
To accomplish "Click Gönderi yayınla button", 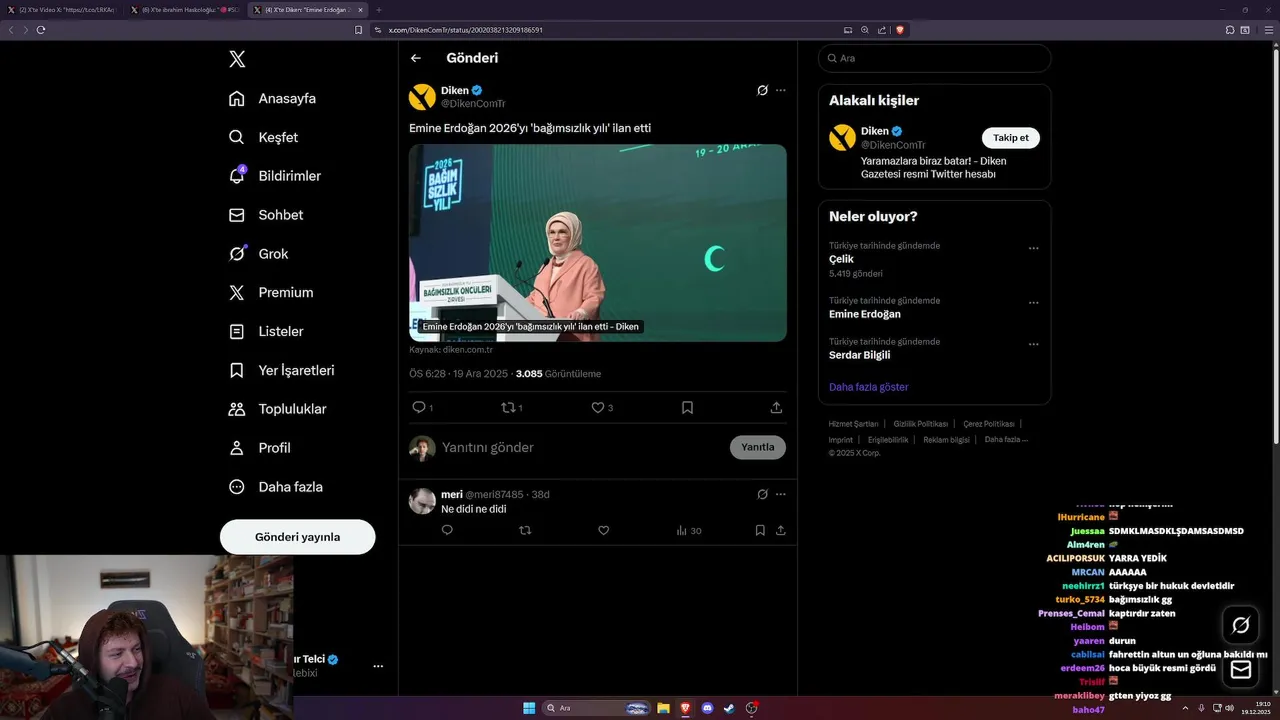I will pos(297,537).
